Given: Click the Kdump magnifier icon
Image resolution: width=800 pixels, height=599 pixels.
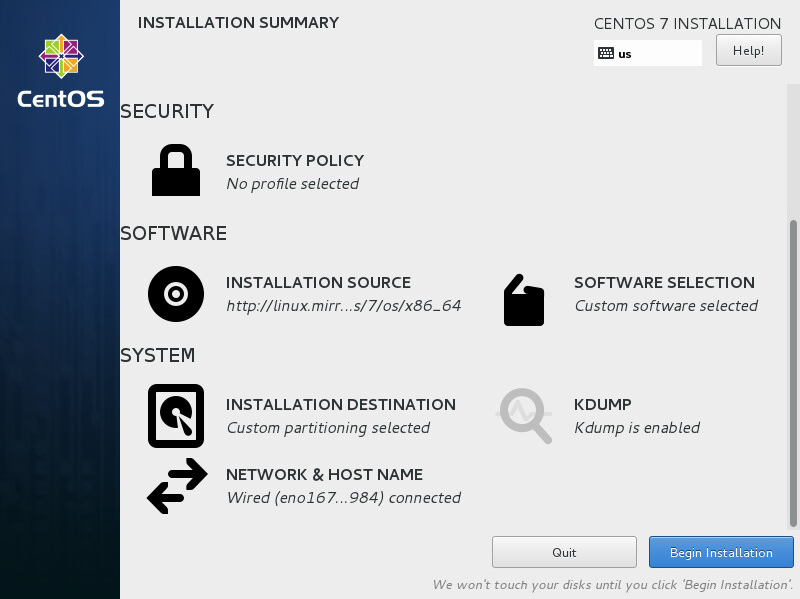Looking at the screenshot, I should click(x=524, y=416).
